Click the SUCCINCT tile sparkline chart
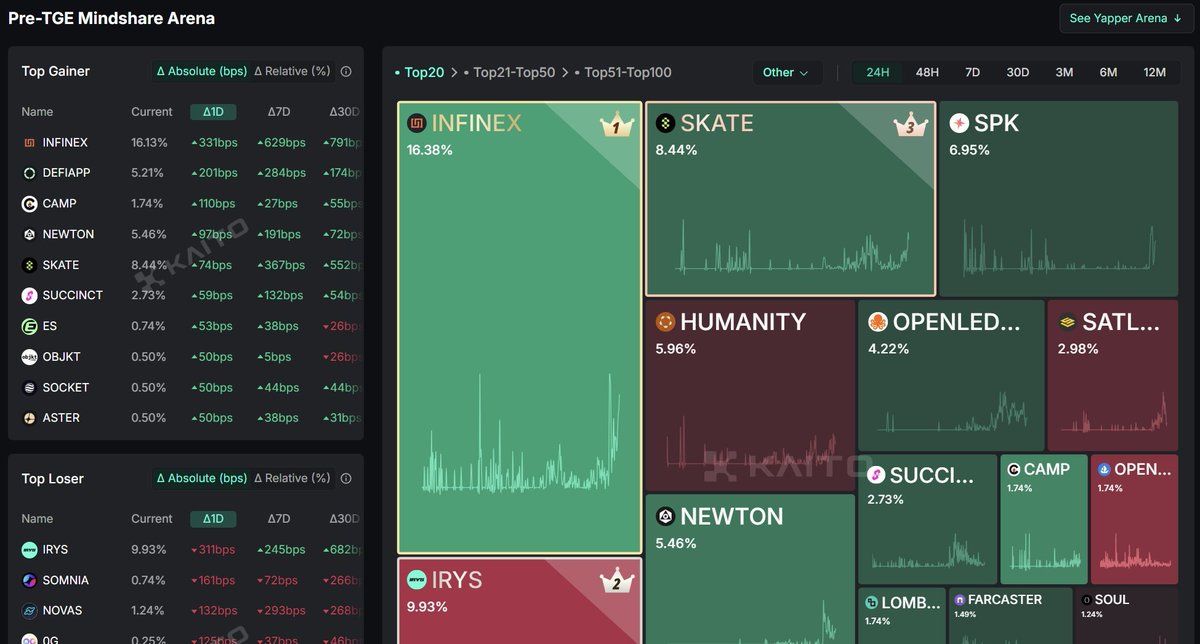 [927, 545]
